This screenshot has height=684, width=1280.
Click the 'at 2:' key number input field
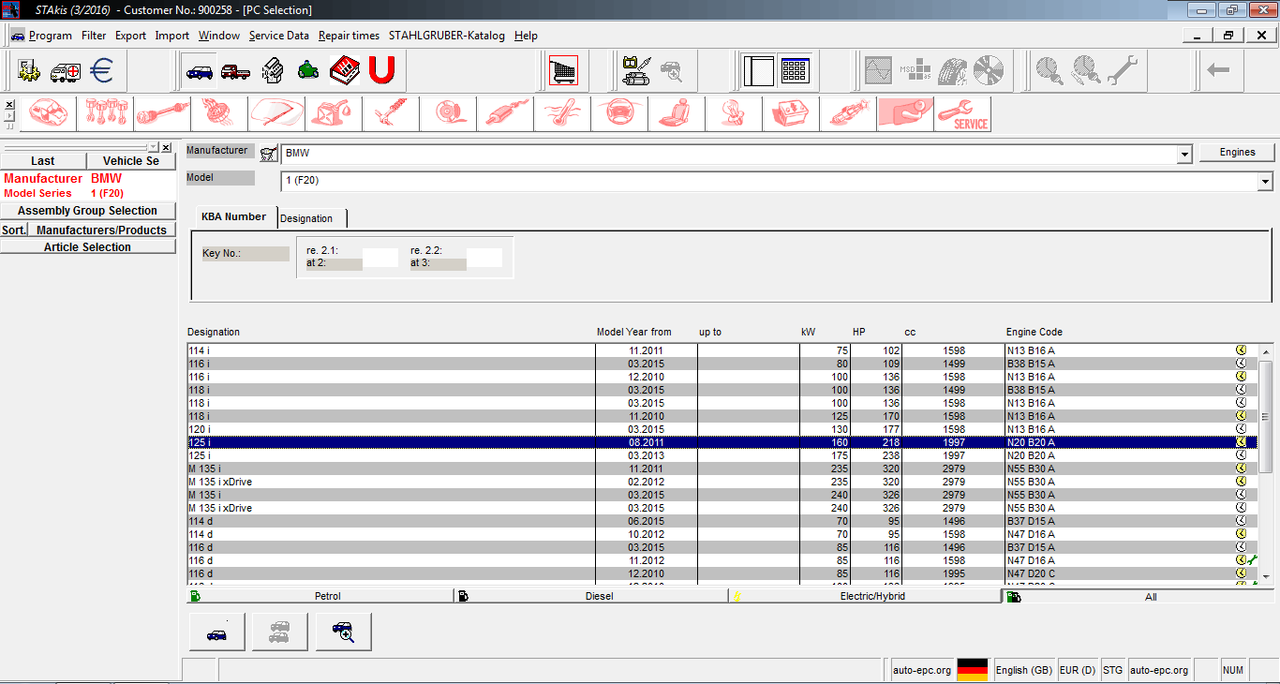click(380, 258)
